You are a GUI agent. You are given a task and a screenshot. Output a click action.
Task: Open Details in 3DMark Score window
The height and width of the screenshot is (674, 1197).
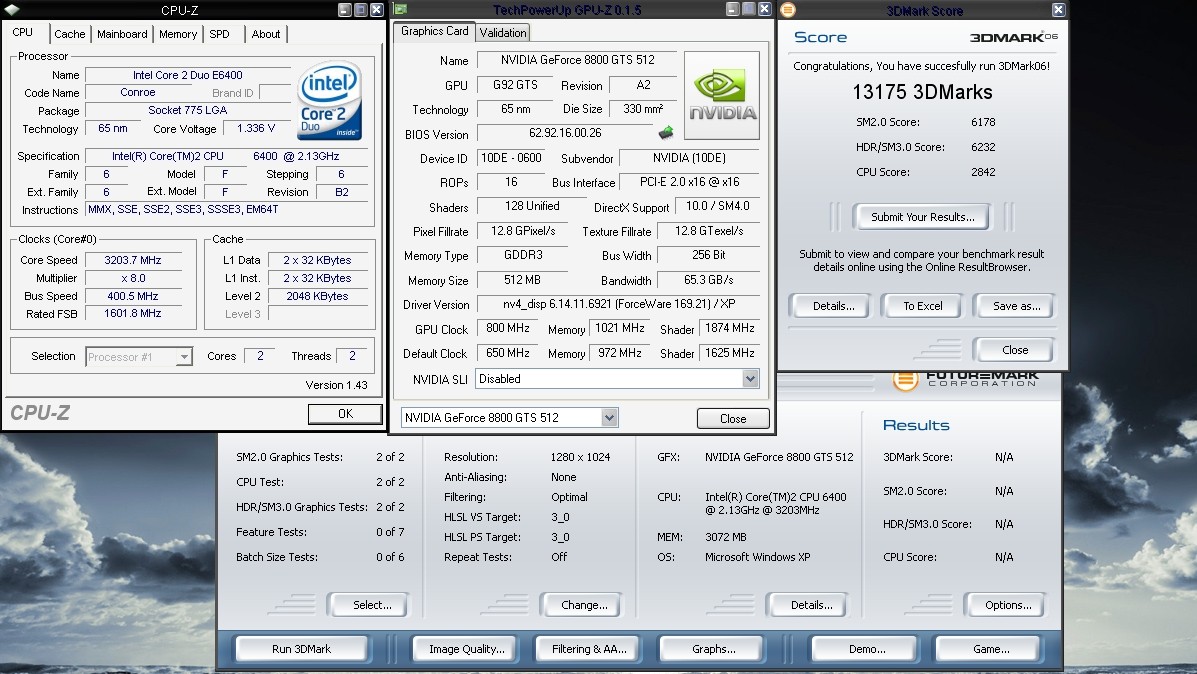pyautogui.click(x=833, y=306)
